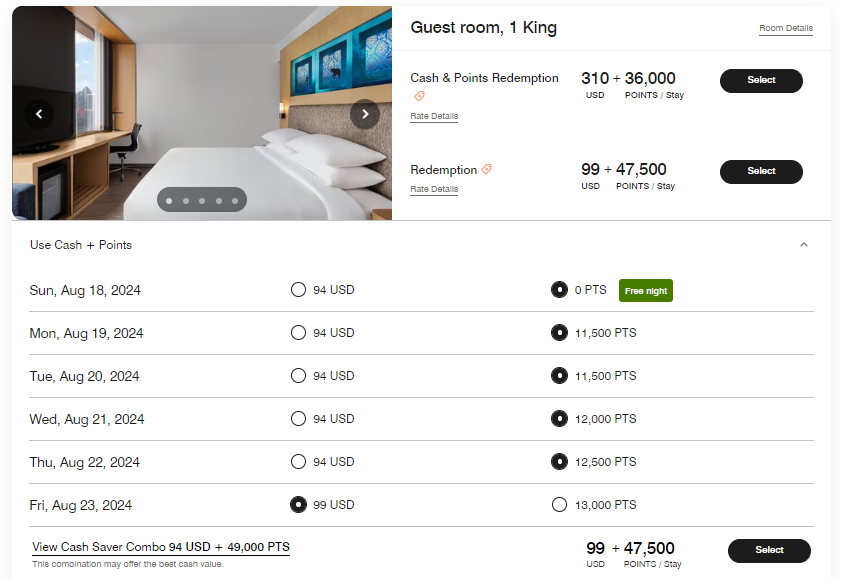Open Rate Details under Cash & Points Redemption
The height and width of the screenshot is (580, 843).
click(x=433, y=116)
